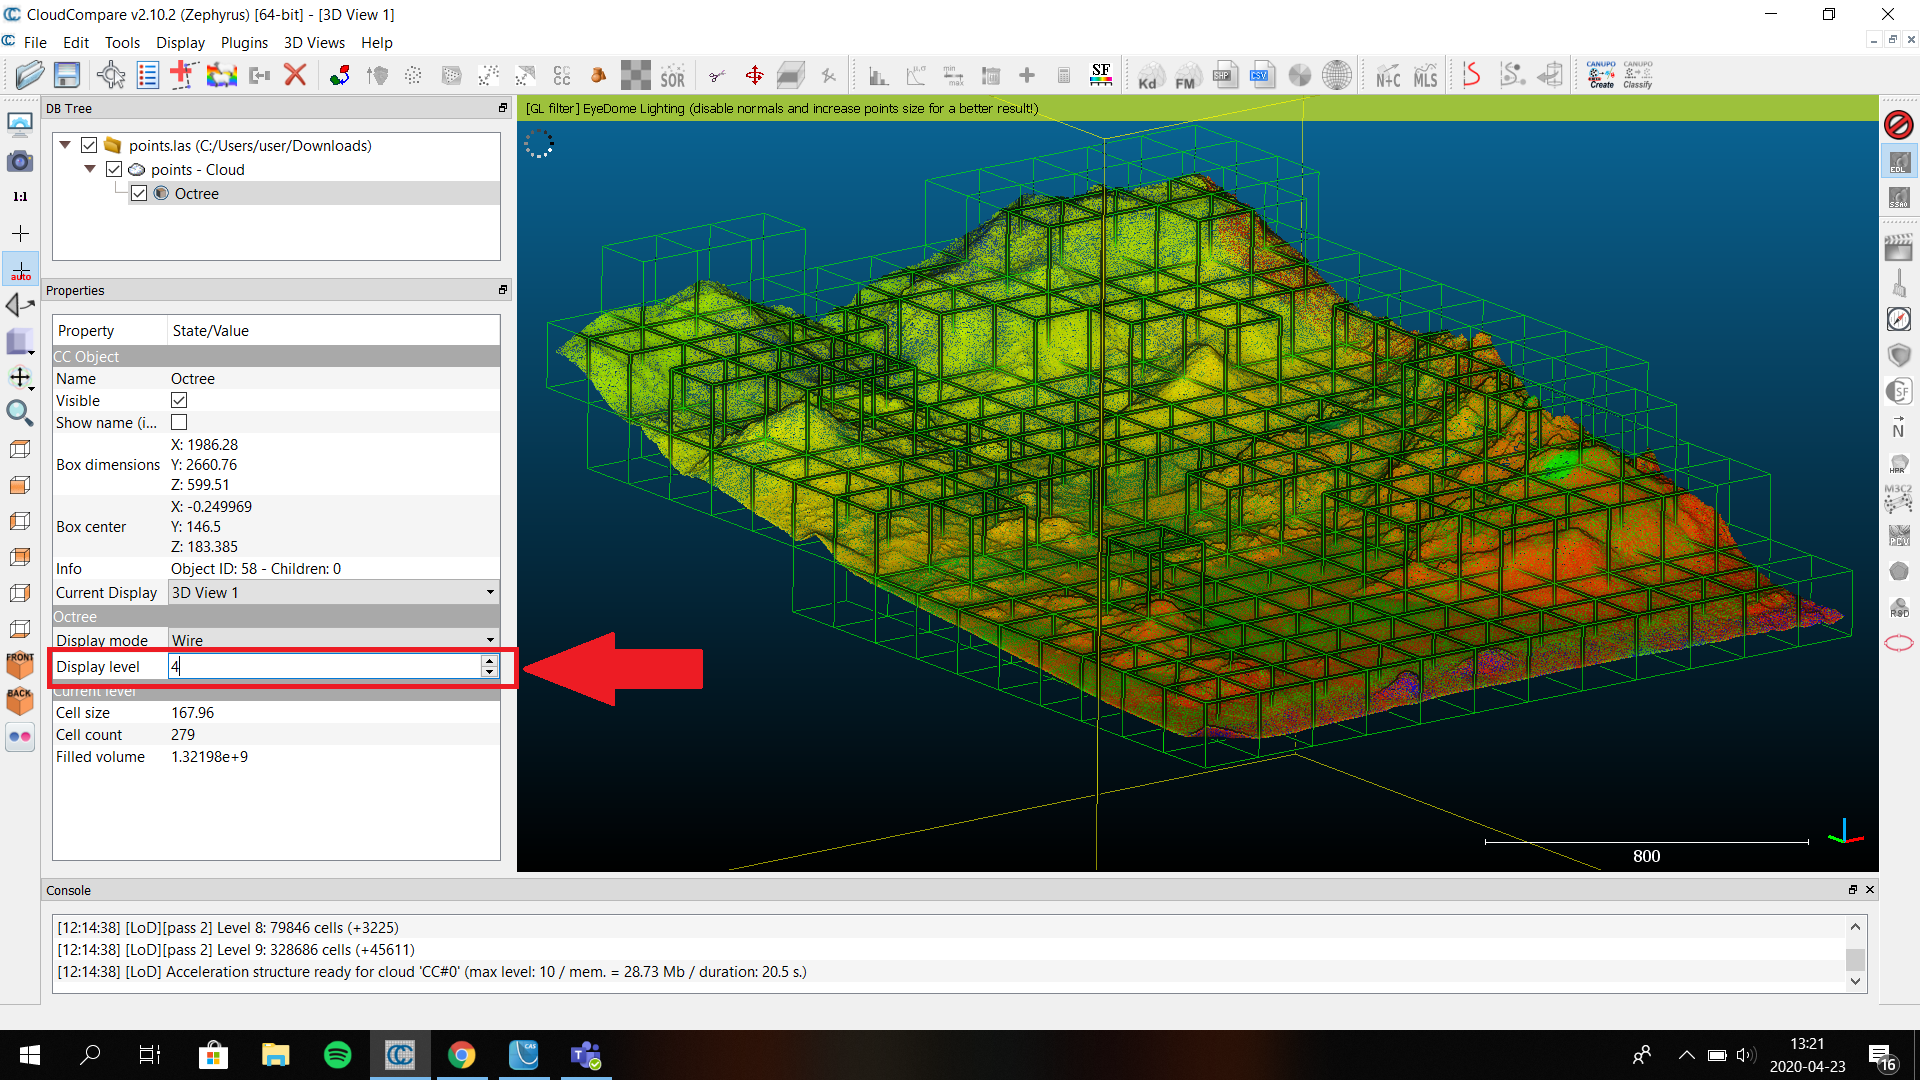Click the SF (Scalar Field) display icon
The height and width of the screenshot is (1080, 1920).
(1101, 75)
